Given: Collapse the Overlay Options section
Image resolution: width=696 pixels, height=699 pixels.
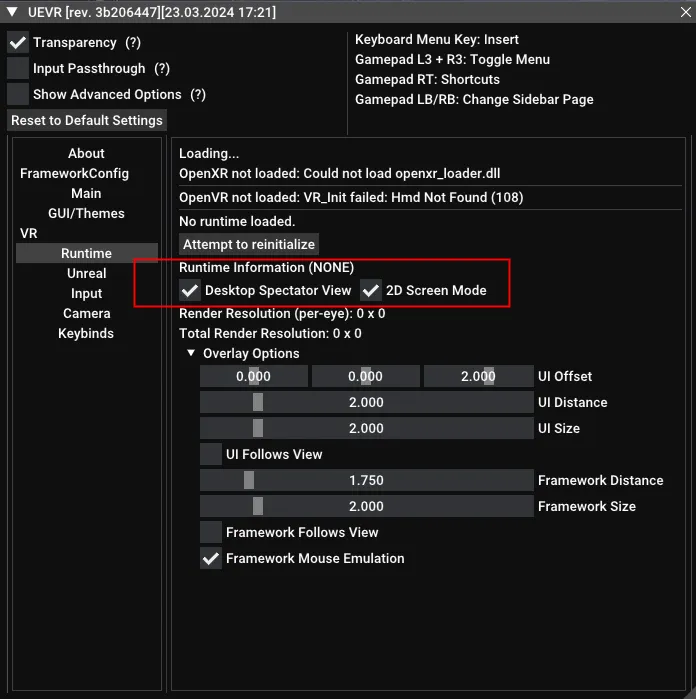Looking at the screenshot, I should coord(191,354).
